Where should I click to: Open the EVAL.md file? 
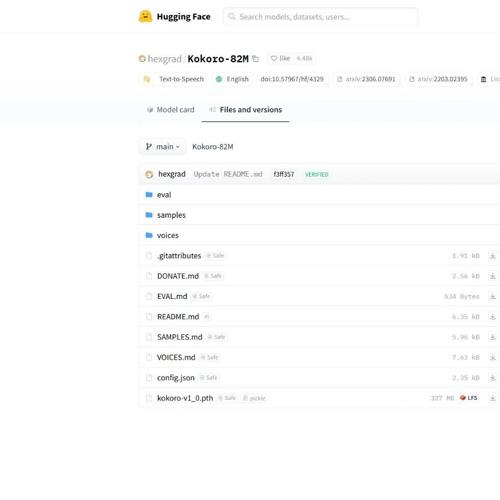pyautogui.click(x=172, y=296)
